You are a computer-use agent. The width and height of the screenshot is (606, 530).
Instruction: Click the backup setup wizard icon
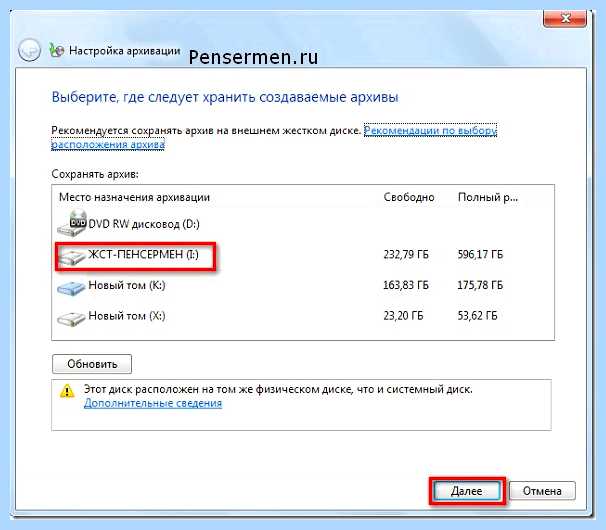56,50
